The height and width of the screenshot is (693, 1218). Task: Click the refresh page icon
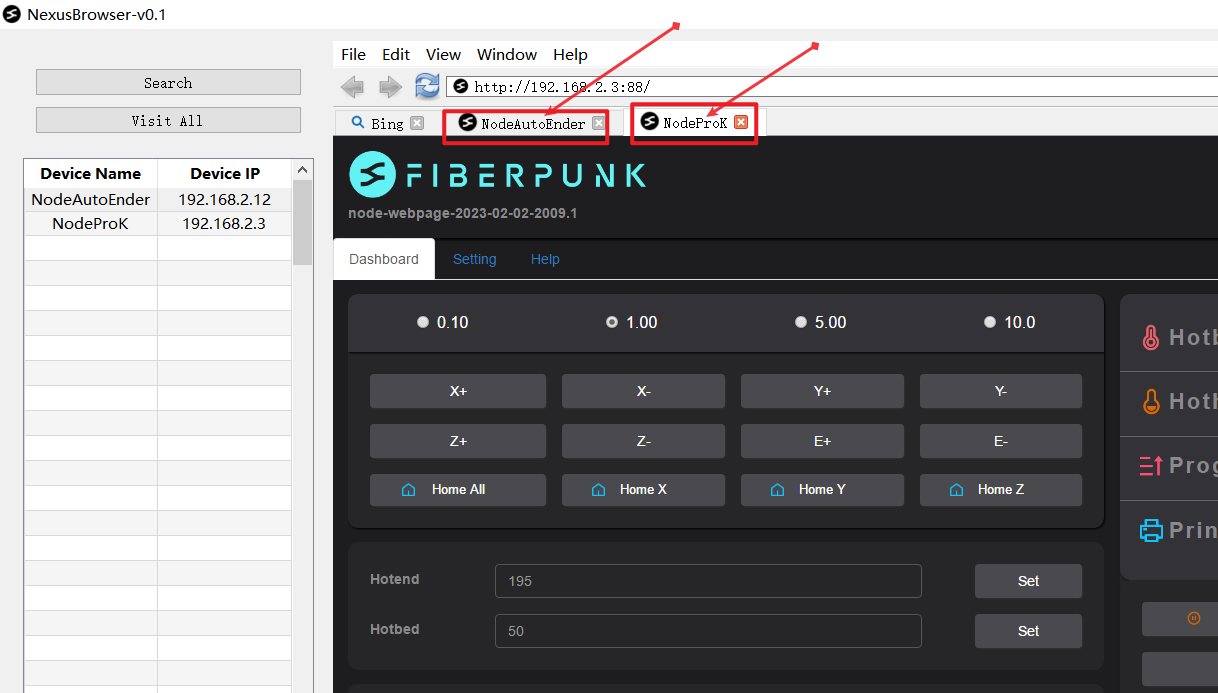click(x=427, y=86)
